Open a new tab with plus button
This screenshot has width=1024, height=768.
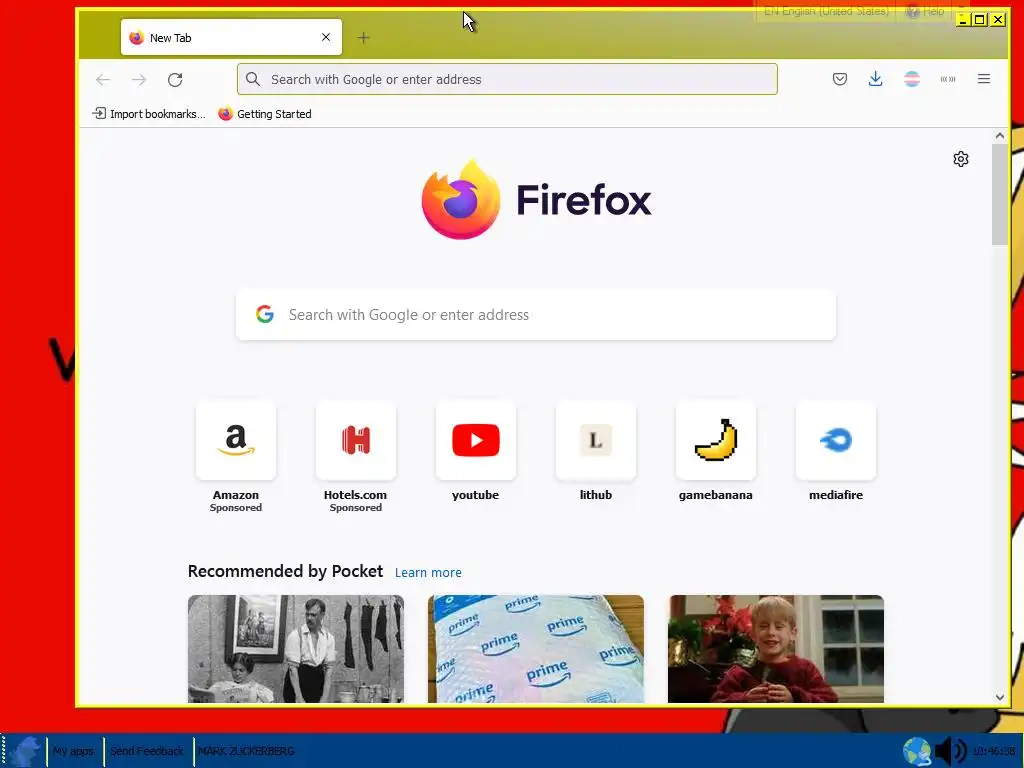[x=364, y=38]
